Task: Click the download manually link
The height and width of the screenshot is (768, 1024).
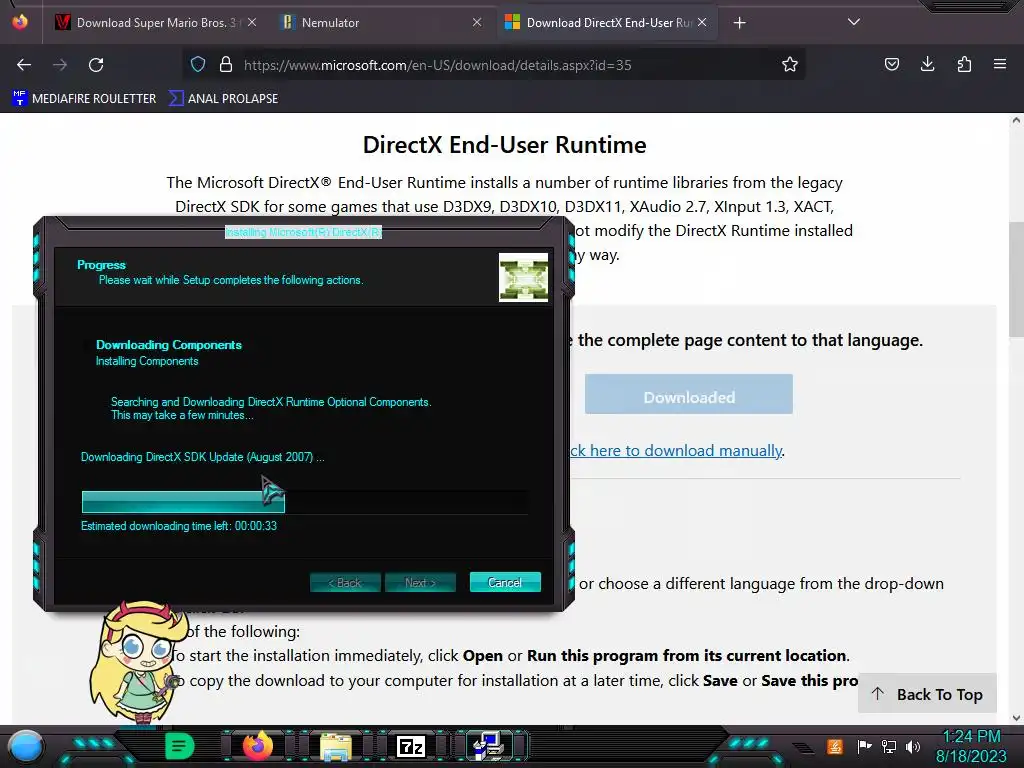Action: tap(675, 451)
